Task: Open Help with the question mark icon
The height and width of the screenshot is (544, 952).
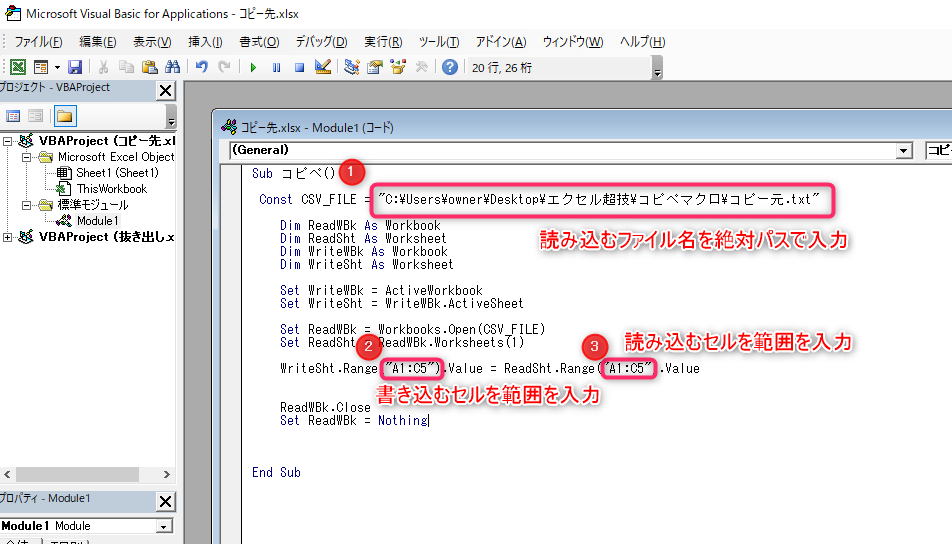Action: (x=450, y=67)
